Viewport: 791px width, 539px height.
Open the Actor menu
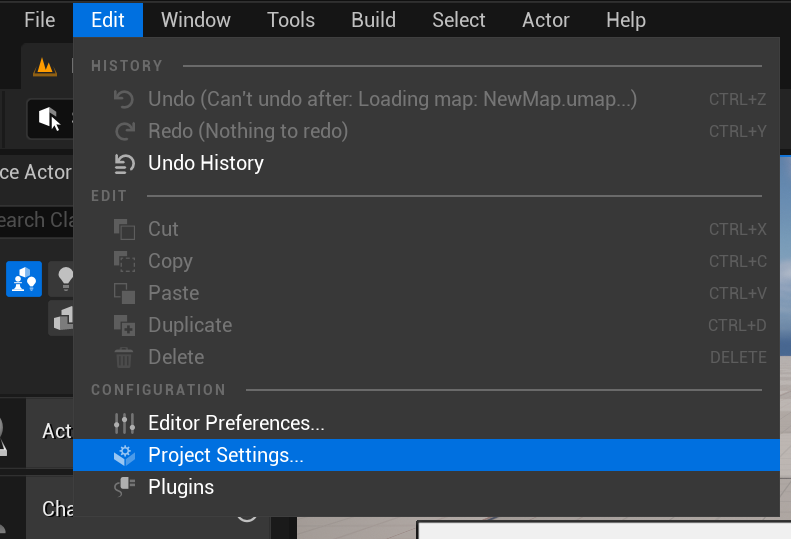point(546,20)
